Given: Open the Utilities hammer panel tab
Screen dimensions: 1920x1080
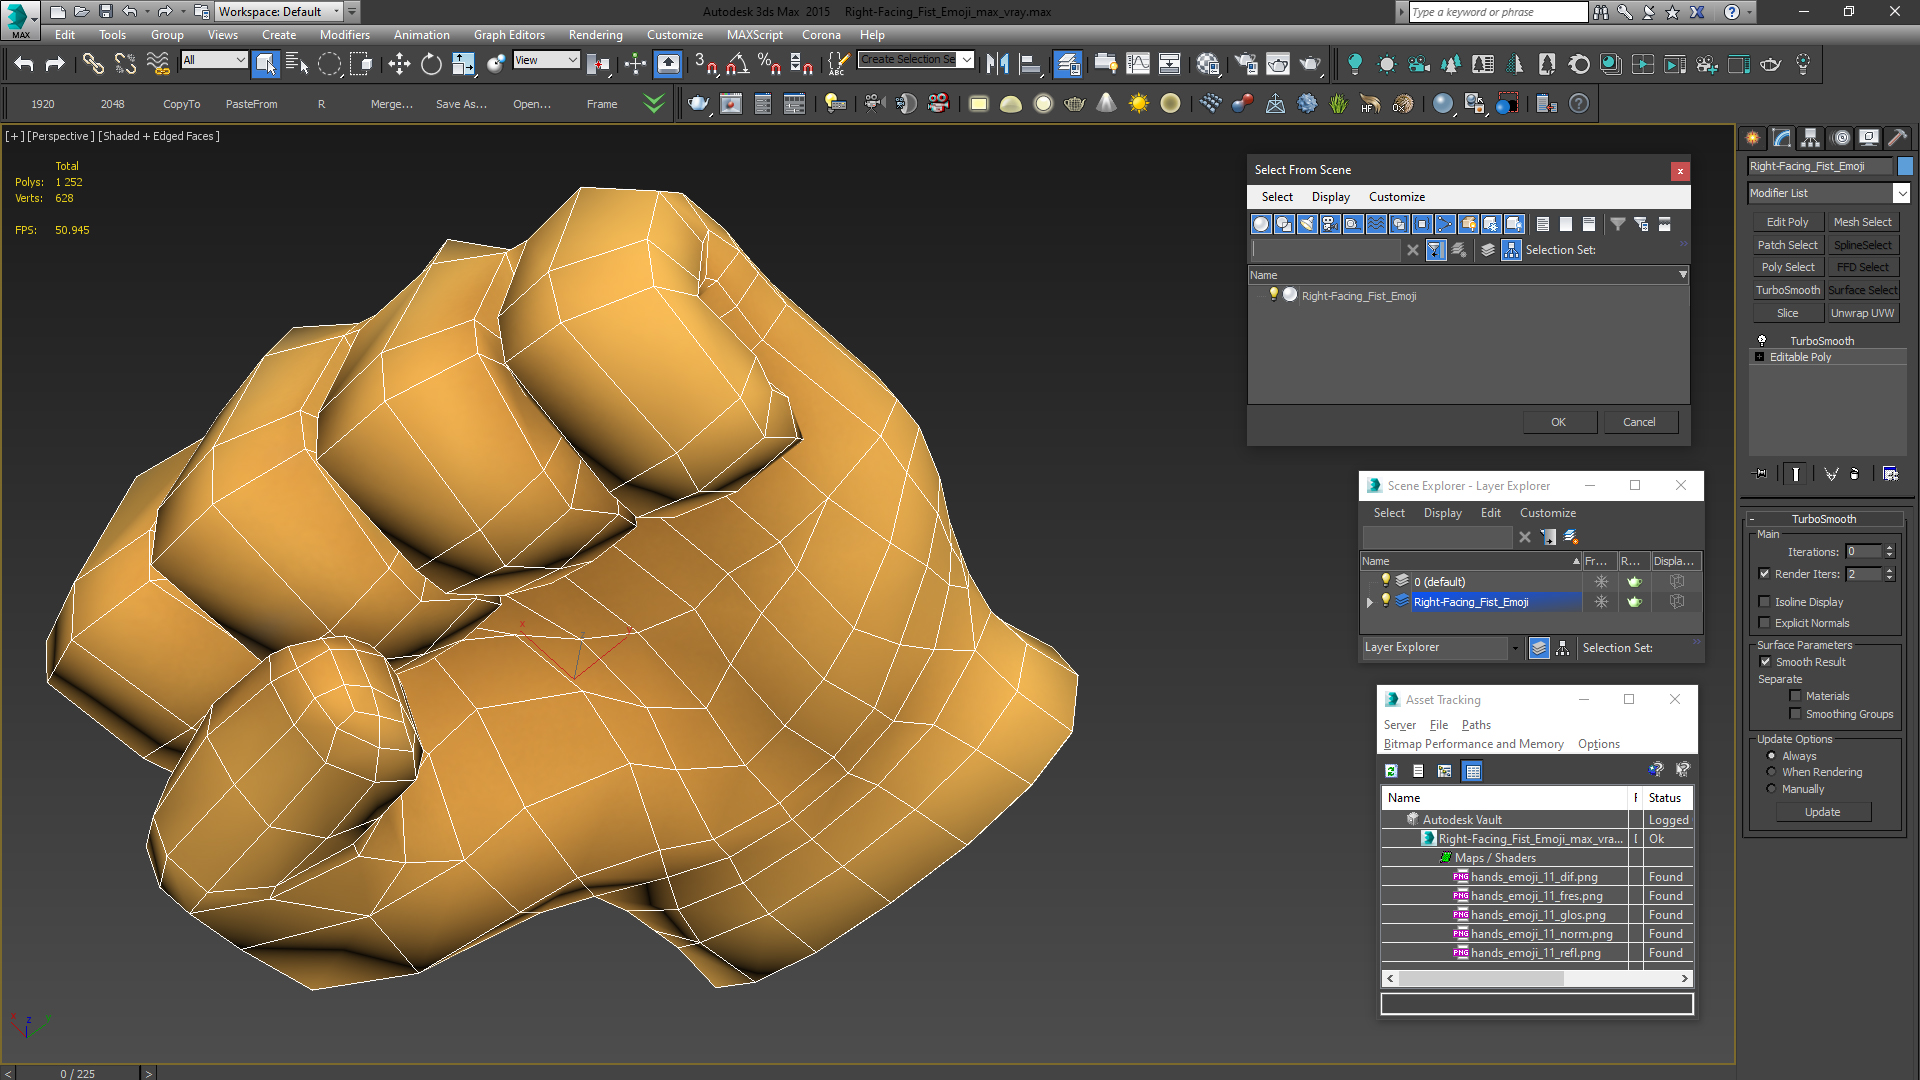Looking at the screenshot, I should coord(1898,138).
